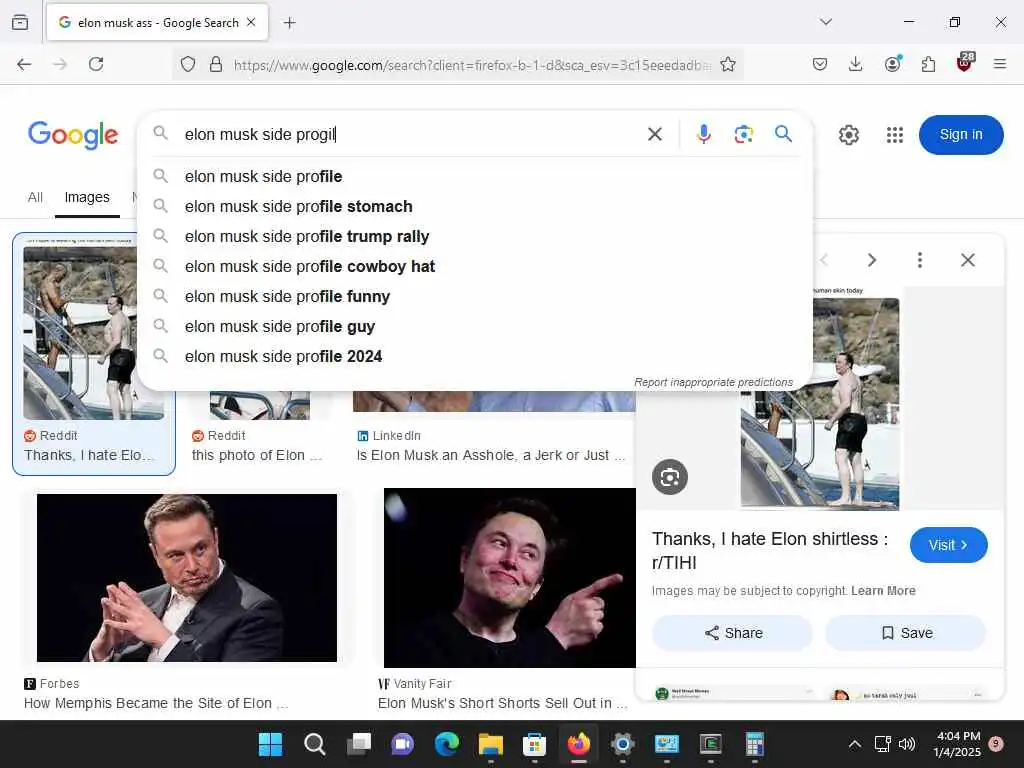Launch Microsoft Edge from taskbar
Screen dimensions: 1024x768
(x=447, y=744)
